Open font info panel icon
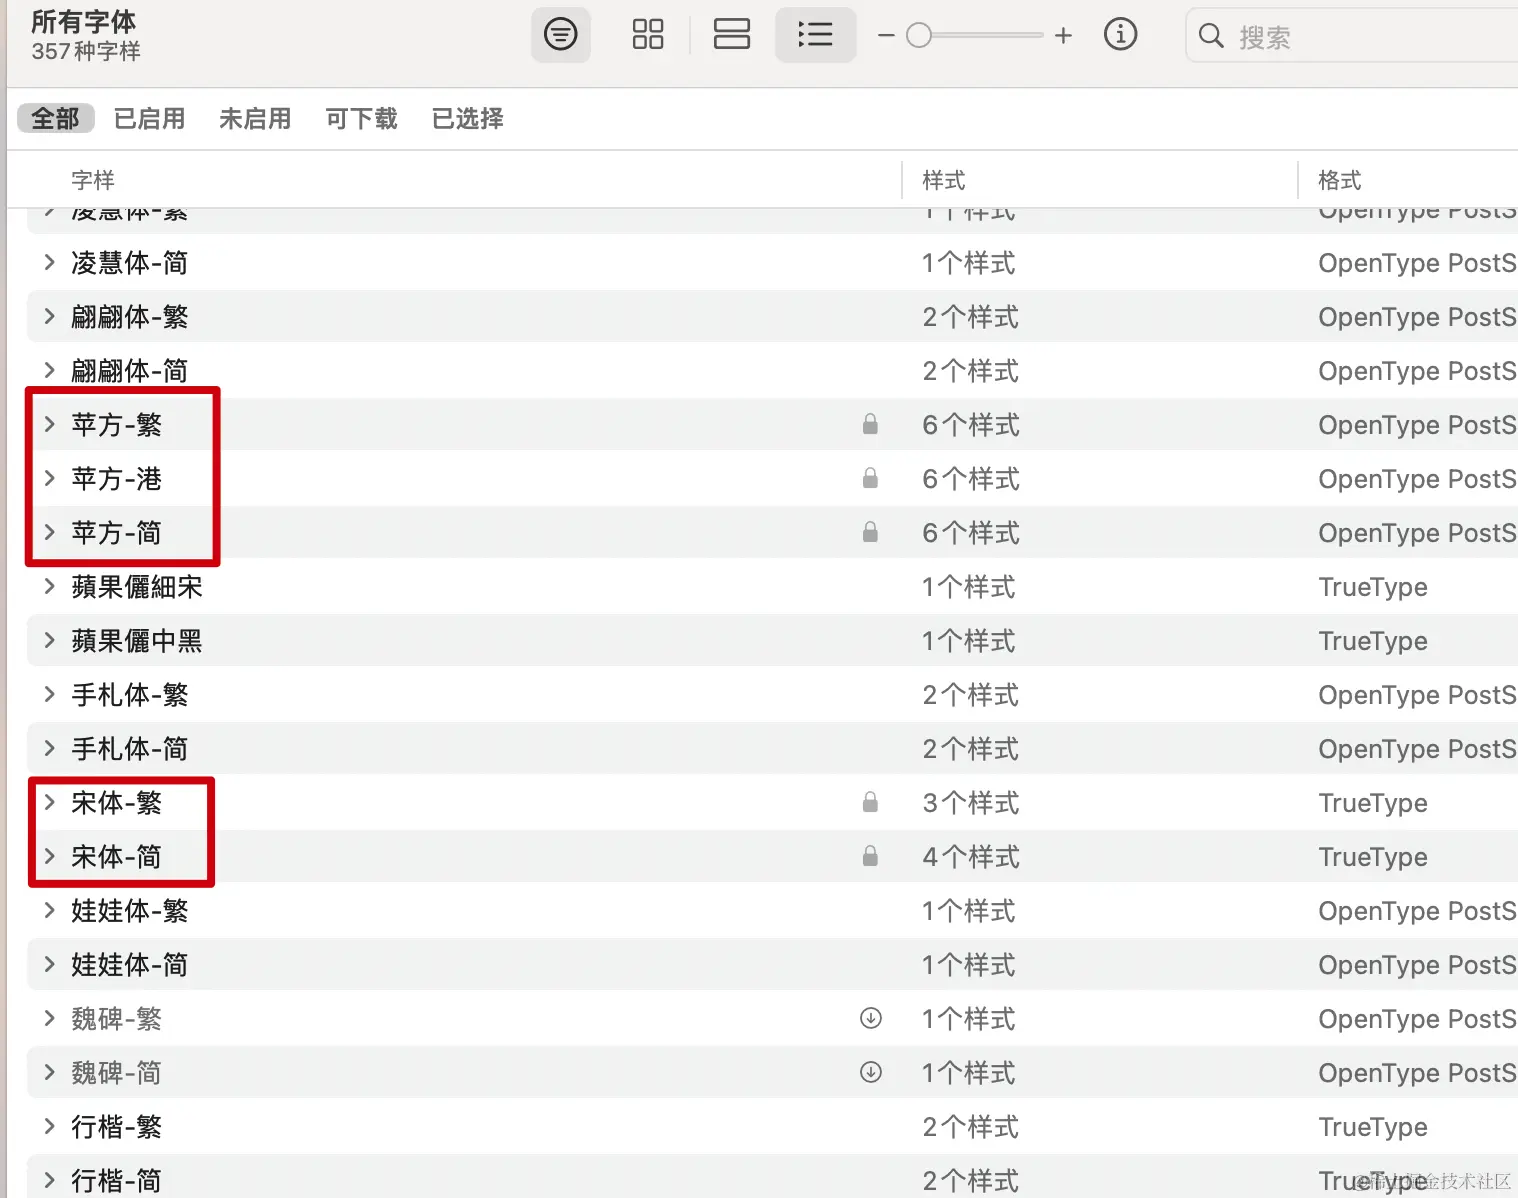The width and height of the screenshot is (1518, 1198). (x=1120, y=35)
